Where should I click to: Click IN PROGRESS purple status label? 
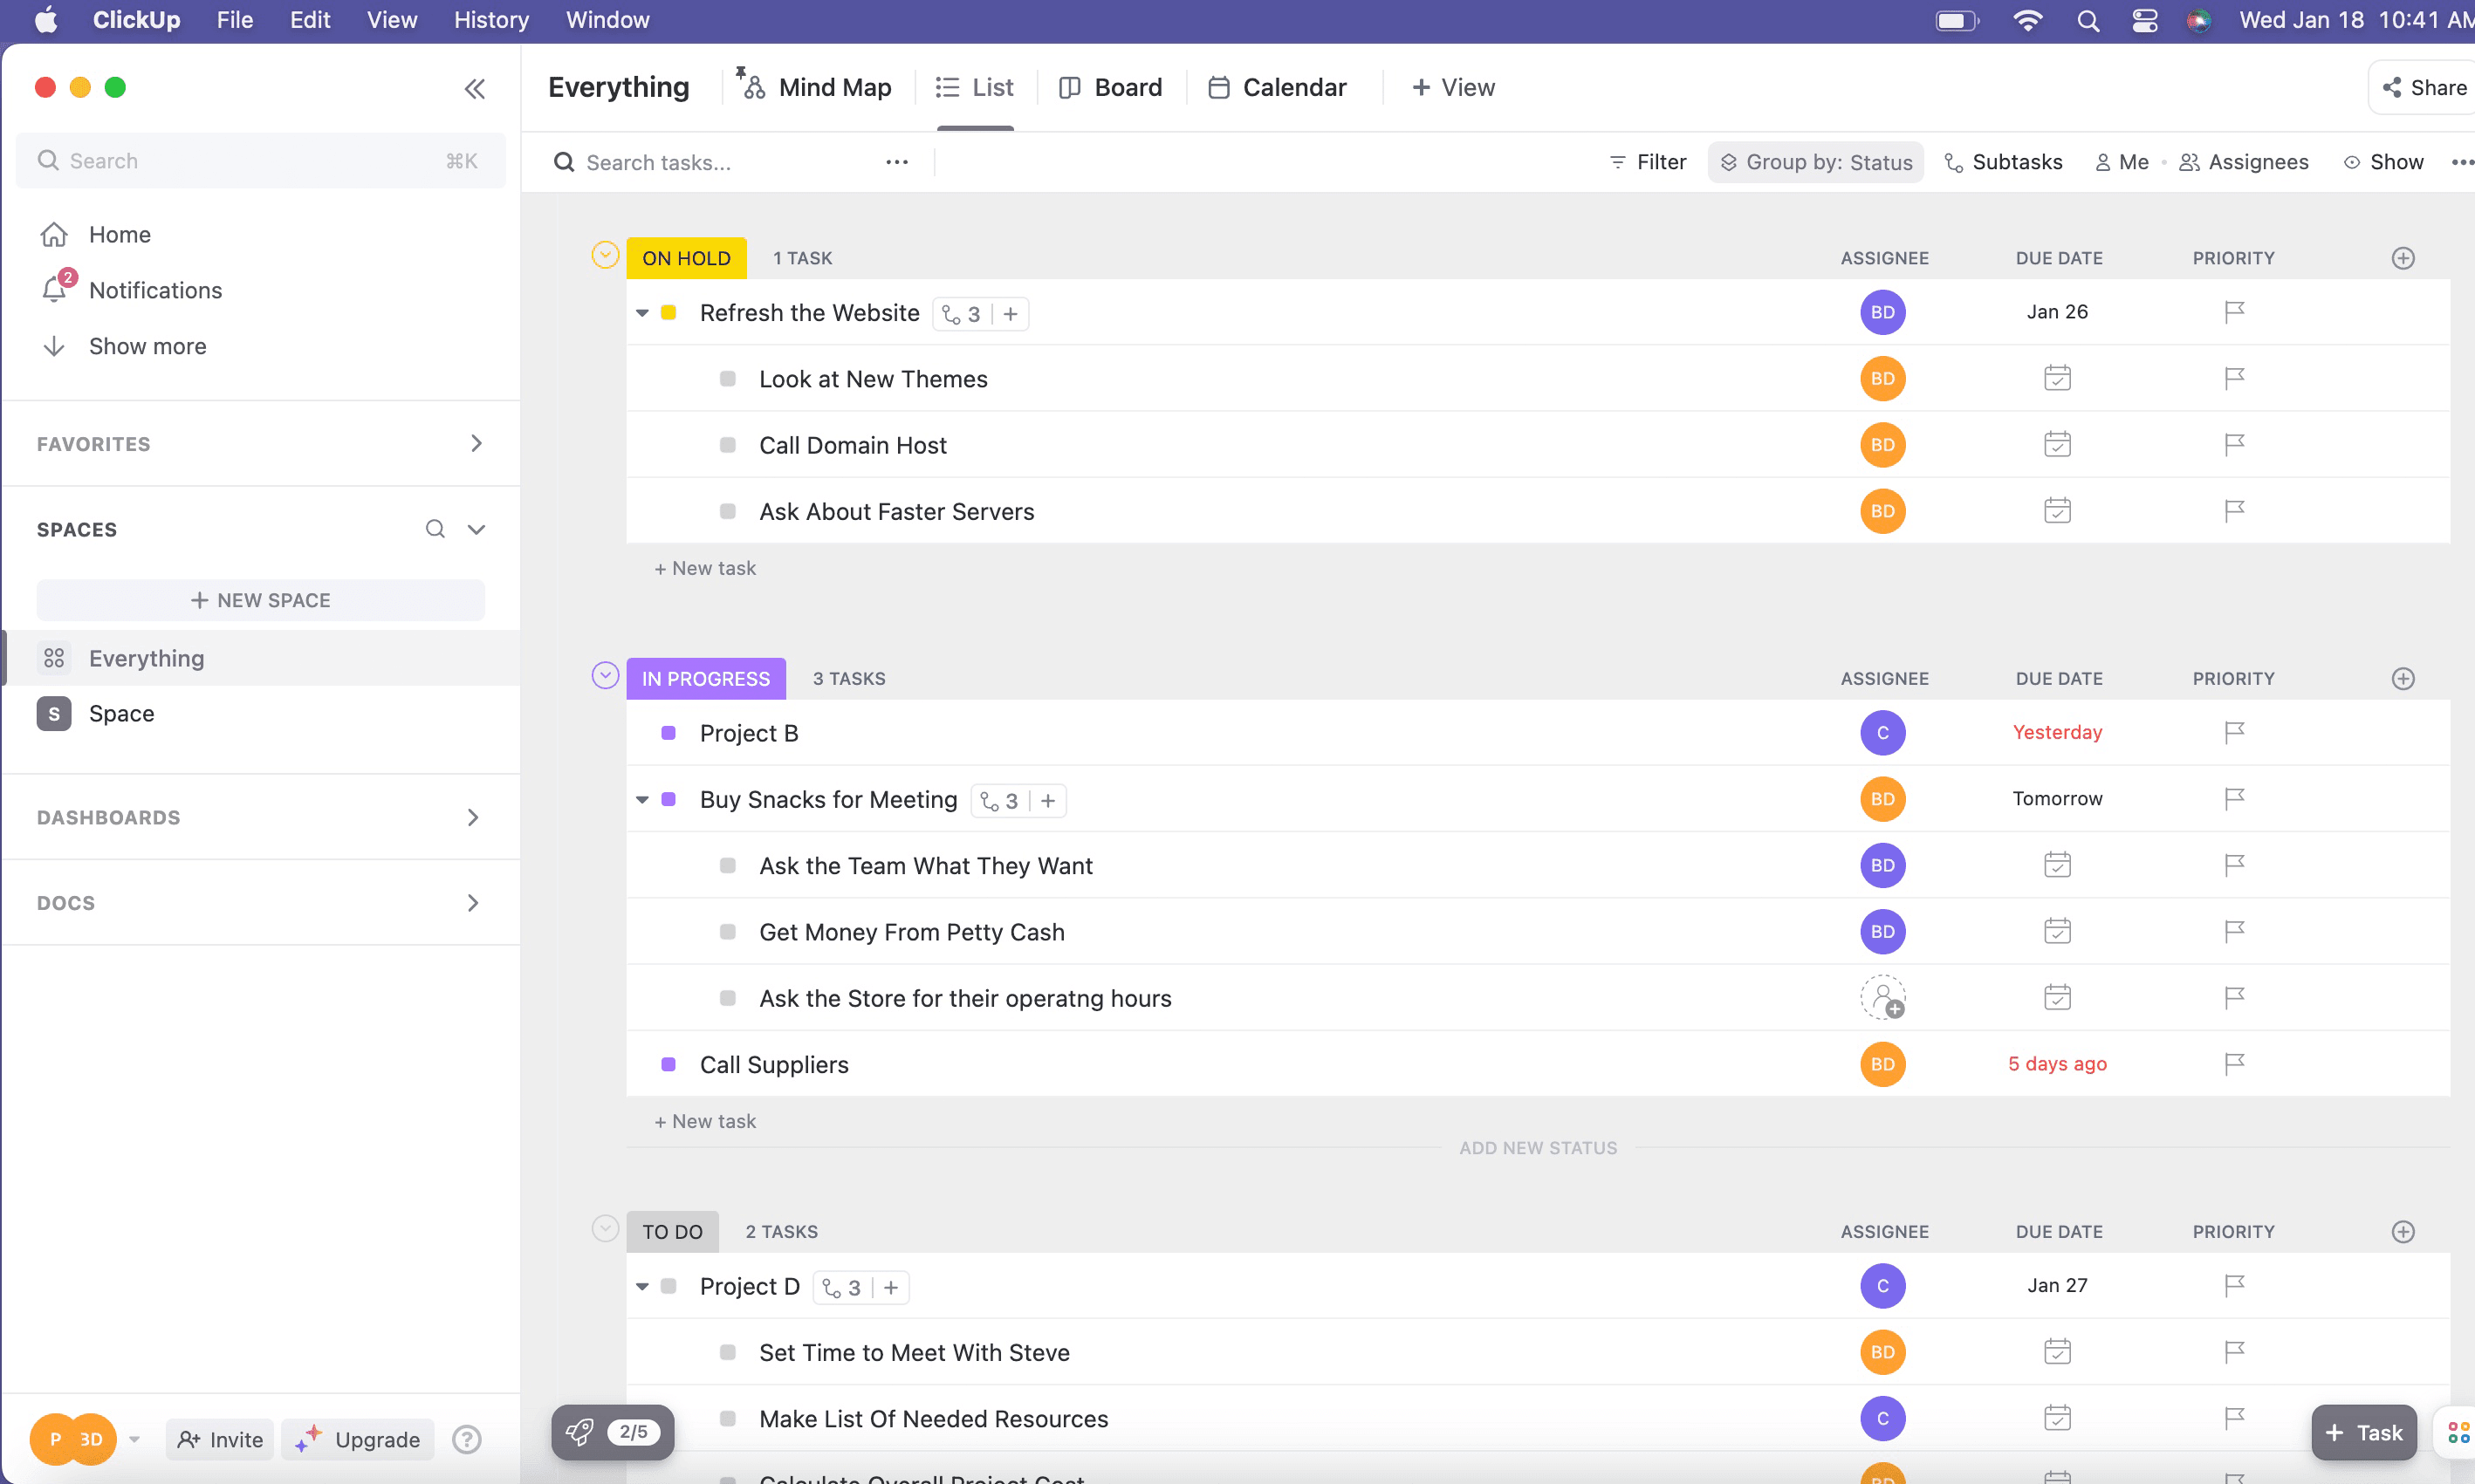[x=706, y=678]
